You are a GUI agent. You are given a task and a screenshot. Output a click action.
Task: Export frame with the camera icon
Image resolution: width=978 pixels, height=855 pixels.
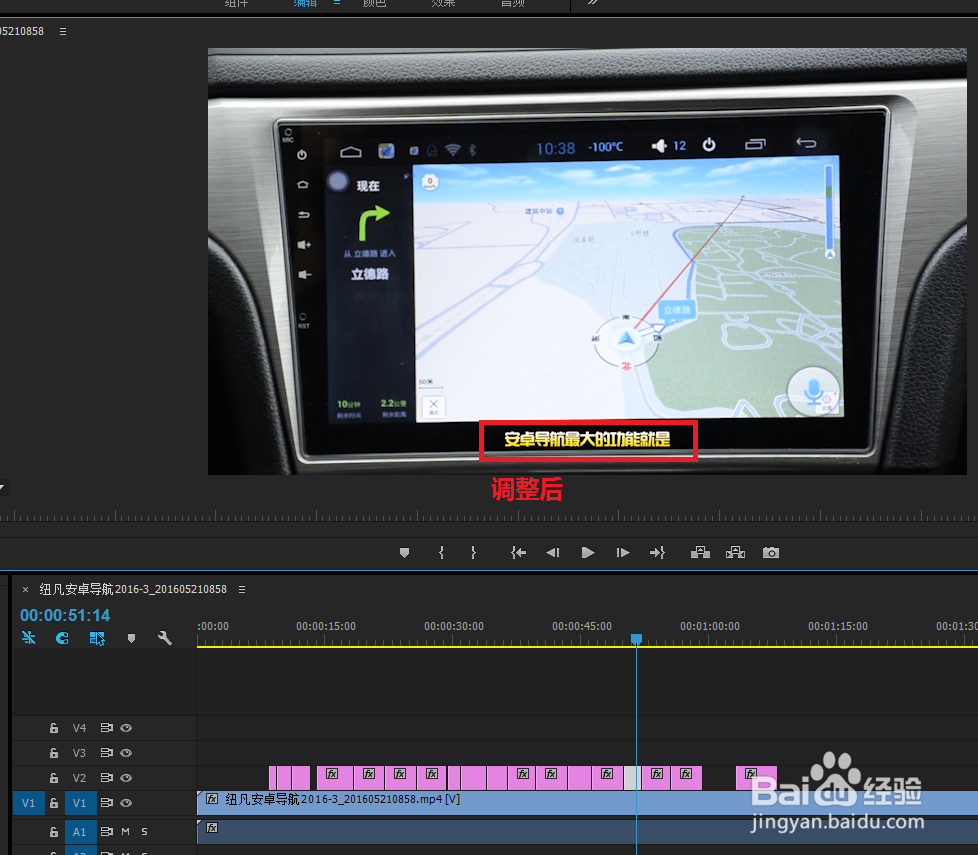[771, 553]
